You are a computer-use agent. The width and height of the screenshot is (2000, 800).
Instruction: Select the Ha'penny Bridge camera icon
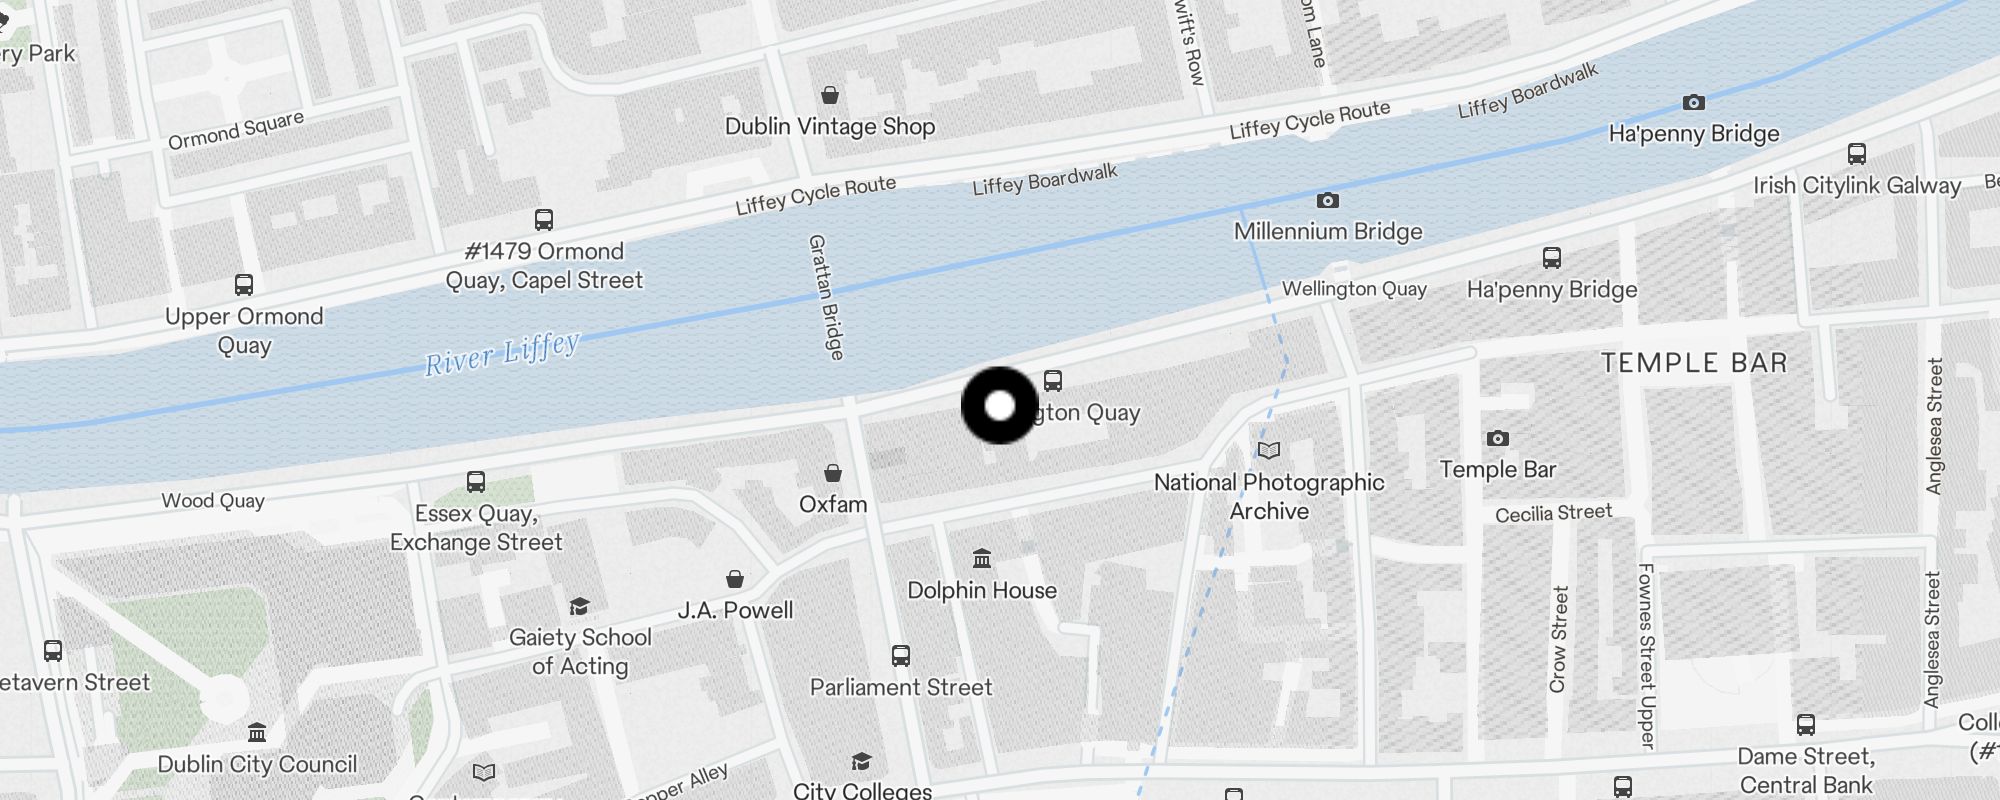pyautogui.click(x=1693, y=102)
